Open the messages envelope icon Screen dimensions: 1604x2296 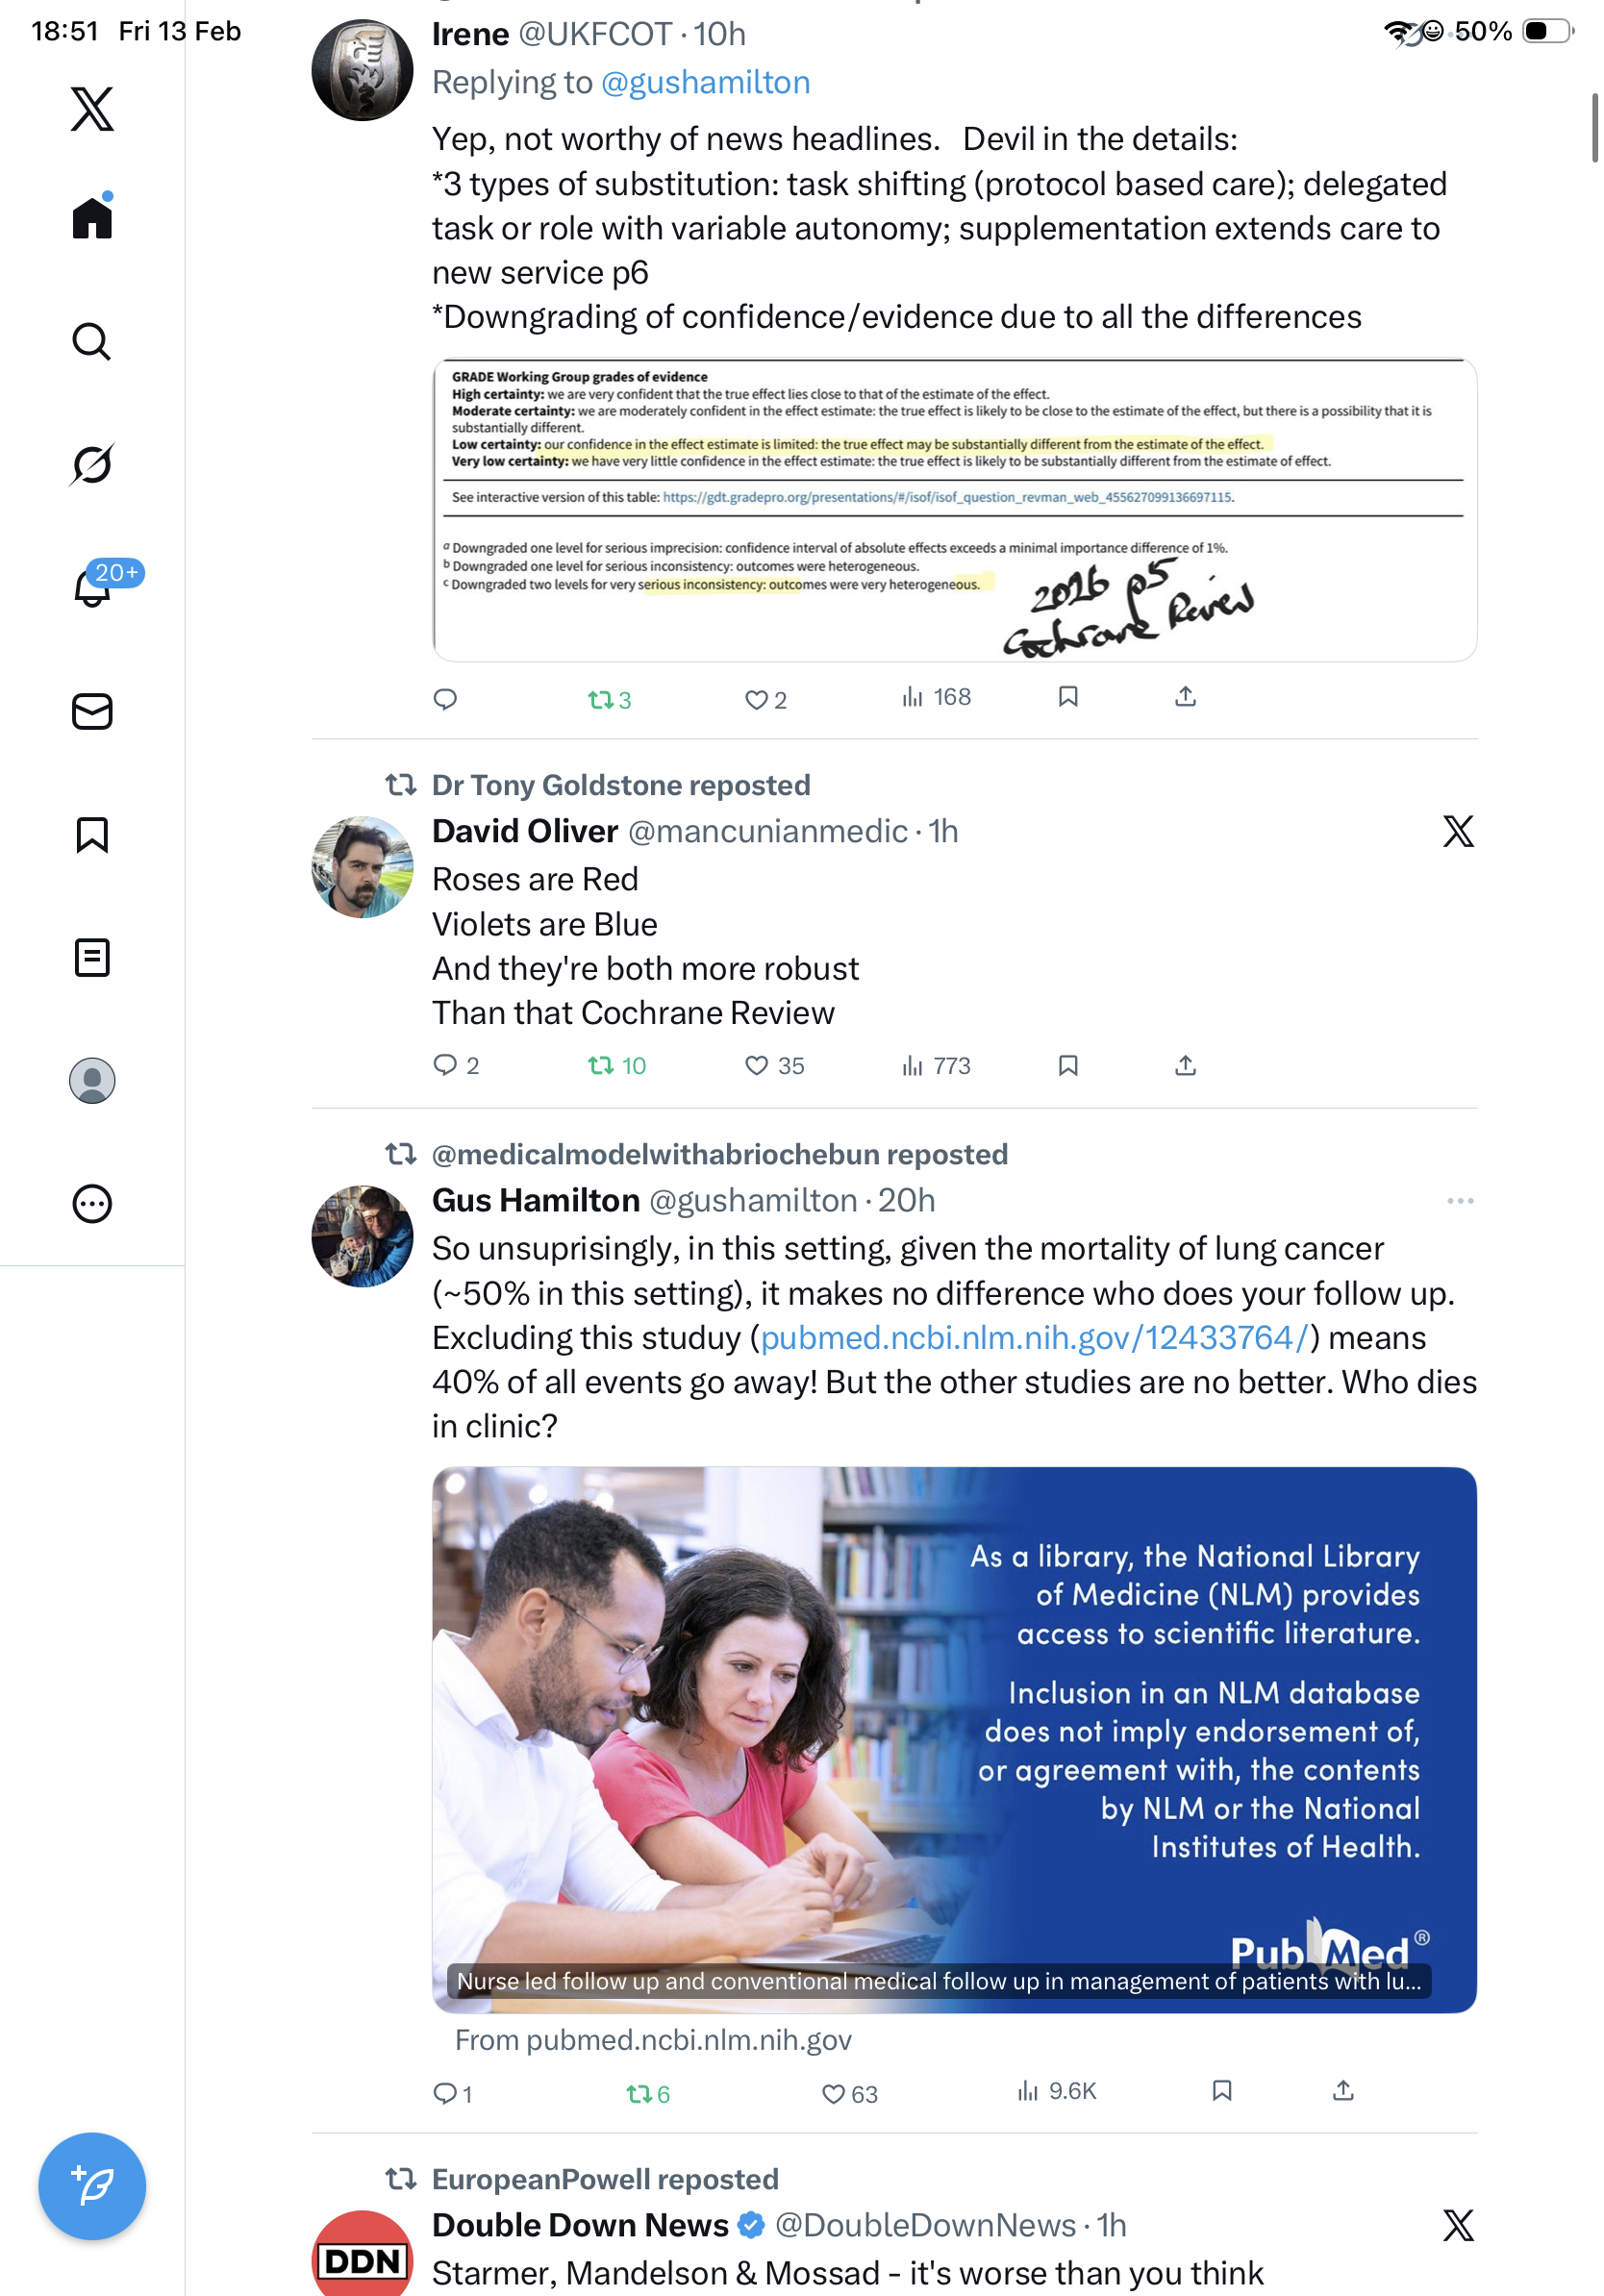(x=92, y=711)
